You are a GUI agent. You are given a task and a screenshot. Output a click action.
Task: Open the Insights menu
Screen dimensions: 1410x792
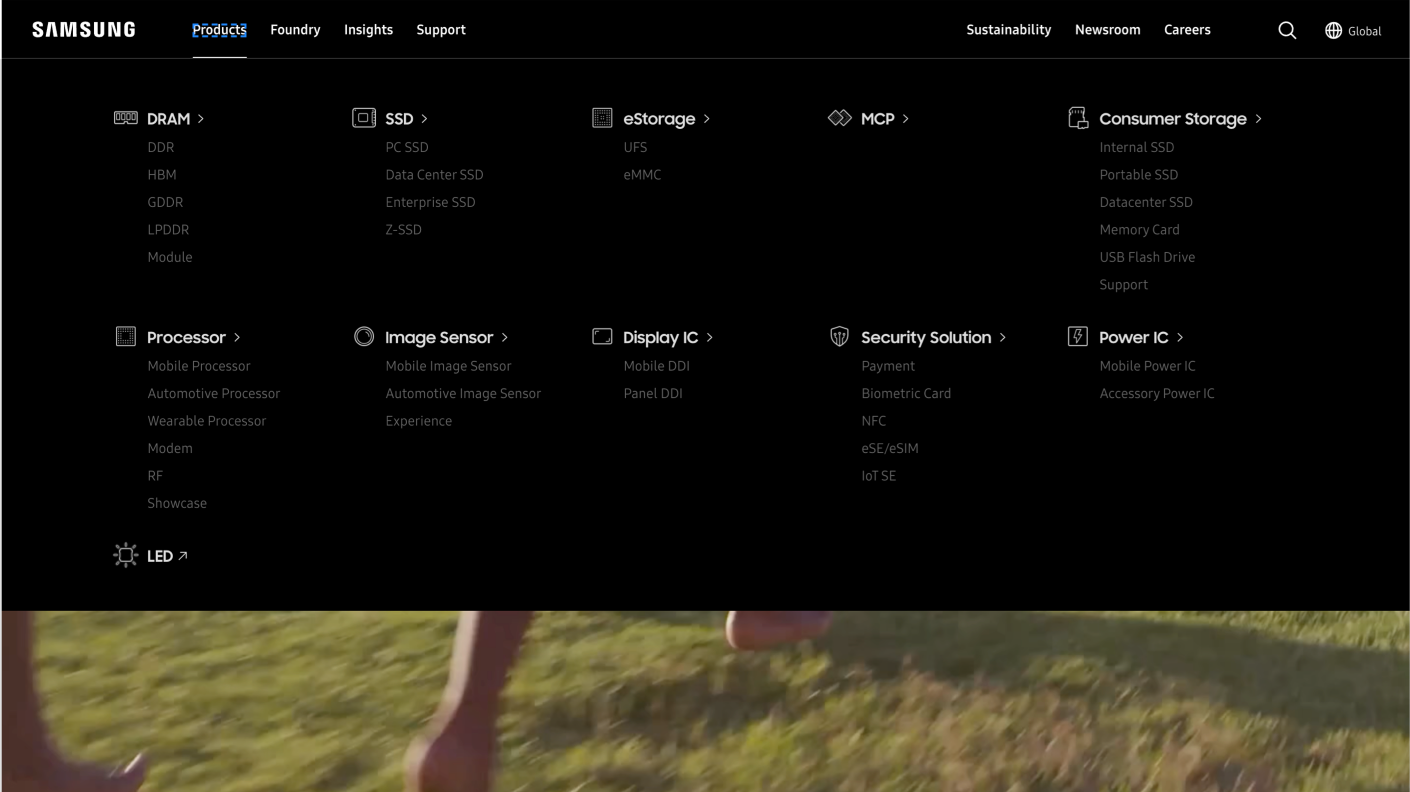pos(368,30)
